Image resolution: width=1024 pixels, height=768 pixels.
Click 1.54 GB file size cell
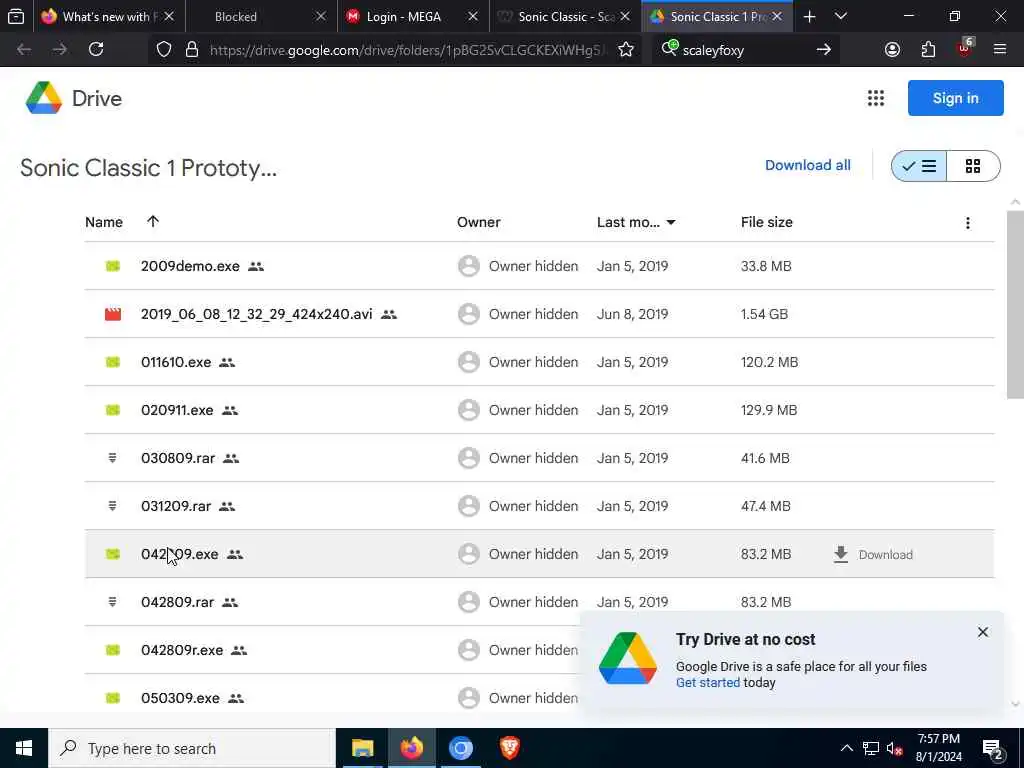click(x=764, y=314)
